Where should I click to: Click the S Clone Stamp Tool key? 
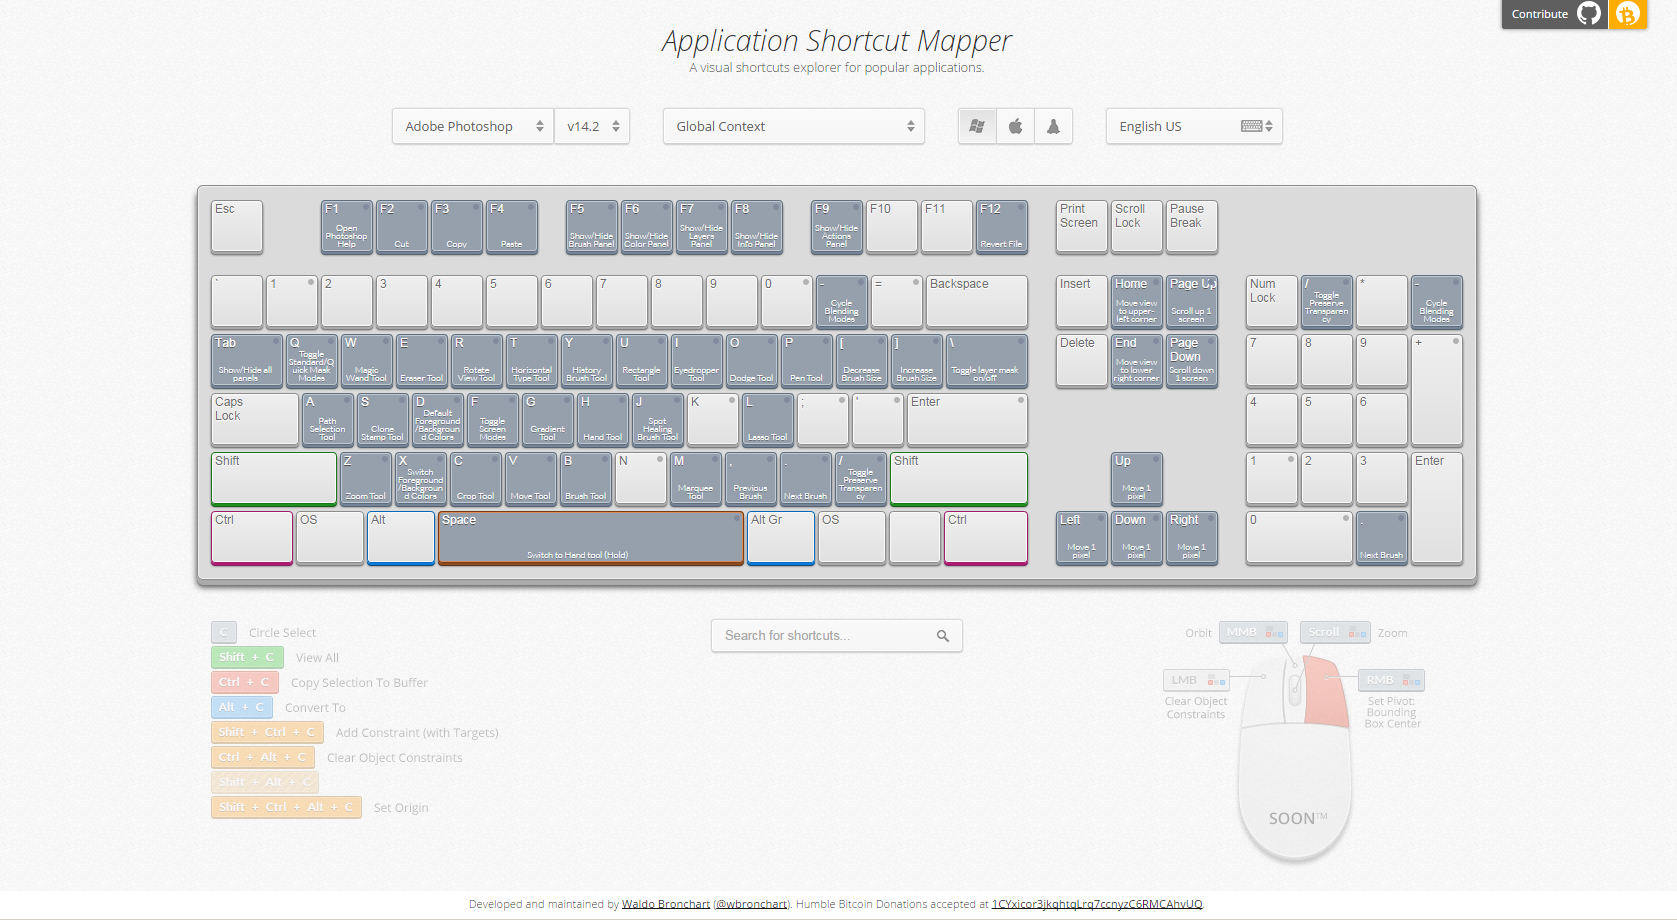click(x=383, y=420)
